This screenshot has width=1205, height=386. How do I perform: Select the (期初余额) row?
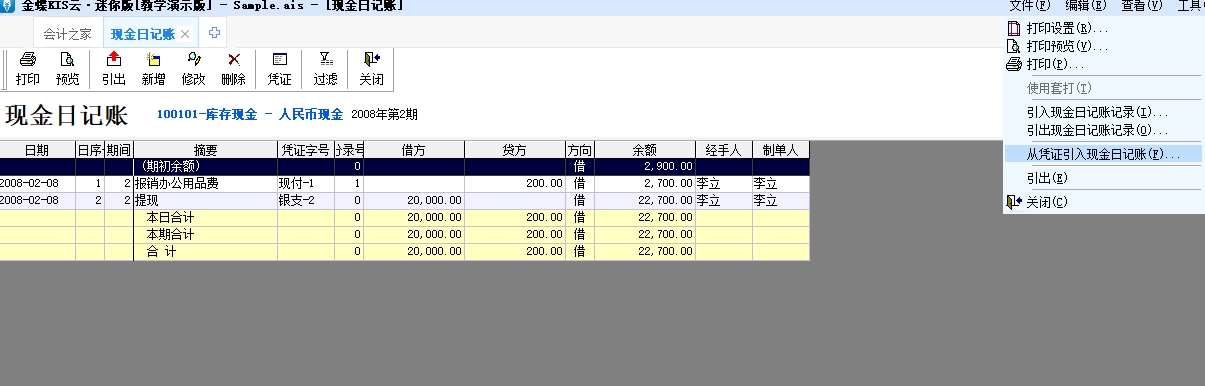(404, 167)
